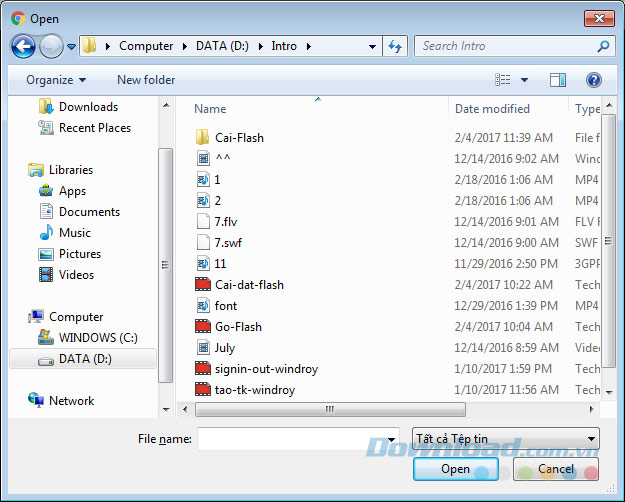Select the Cai-Flash folder icon

pos(202,138)
